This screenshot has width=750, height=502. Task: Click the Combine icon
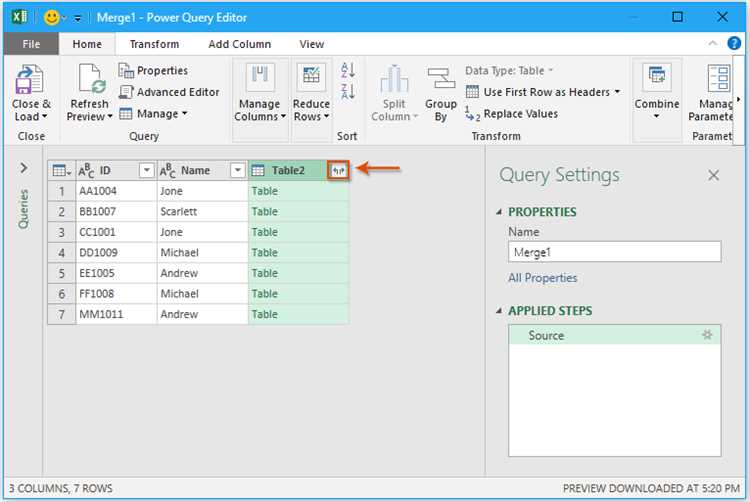657,78
